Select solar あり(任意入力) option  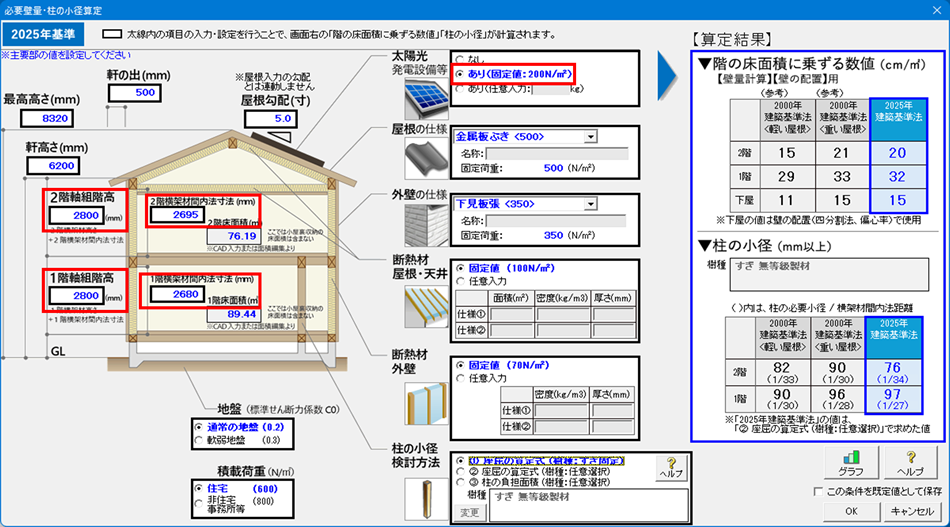coord(460,88)
